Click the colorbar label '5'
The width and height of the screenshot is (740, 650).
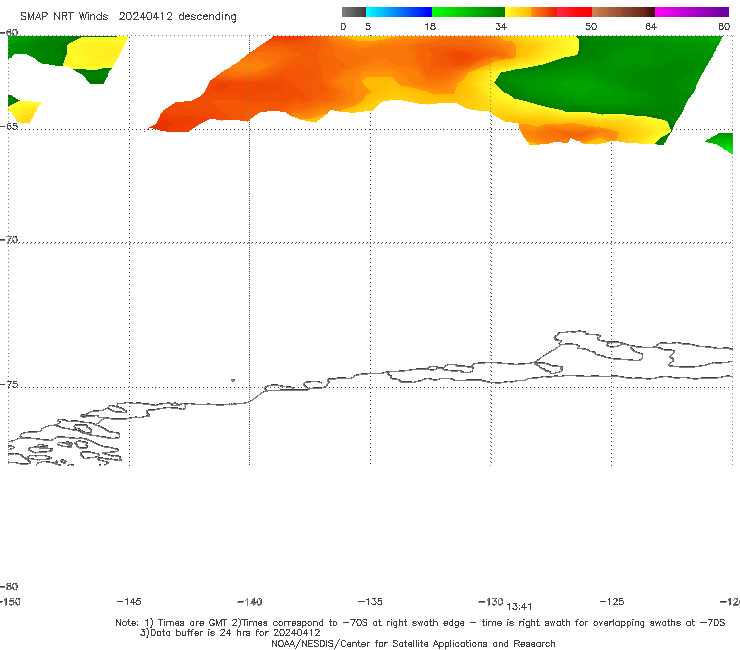click(368, 26)
